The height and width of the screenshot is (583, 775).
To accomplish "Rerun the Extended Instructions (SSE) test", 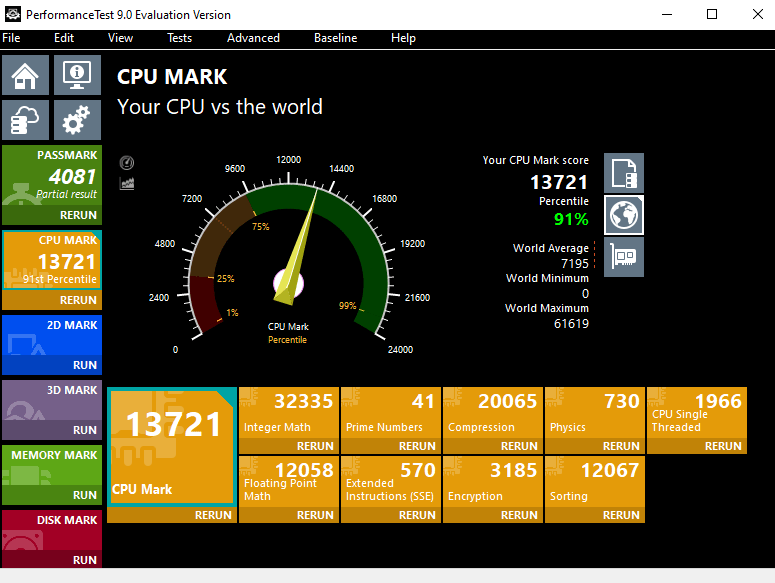I will [x=390, y=515].
